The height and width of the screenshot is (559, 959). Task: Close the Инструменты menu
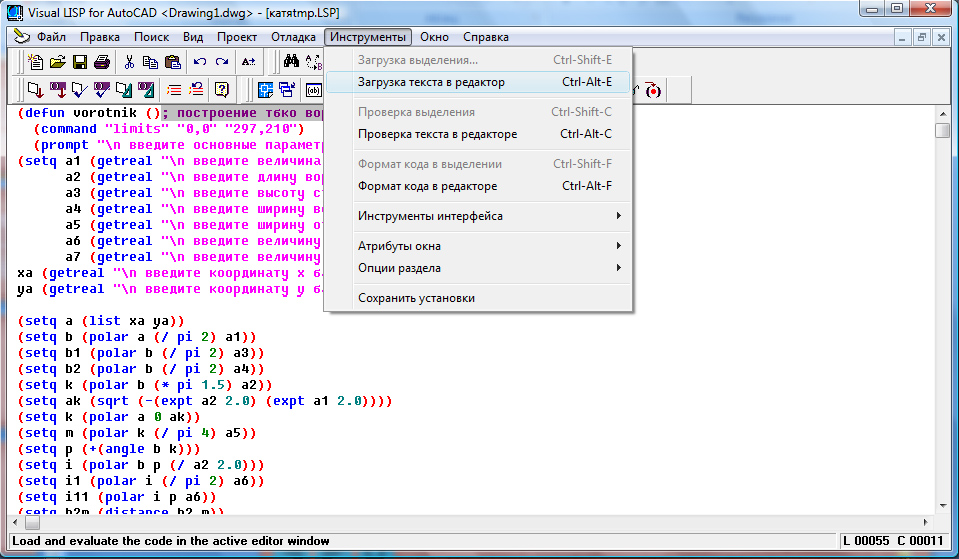368,37
